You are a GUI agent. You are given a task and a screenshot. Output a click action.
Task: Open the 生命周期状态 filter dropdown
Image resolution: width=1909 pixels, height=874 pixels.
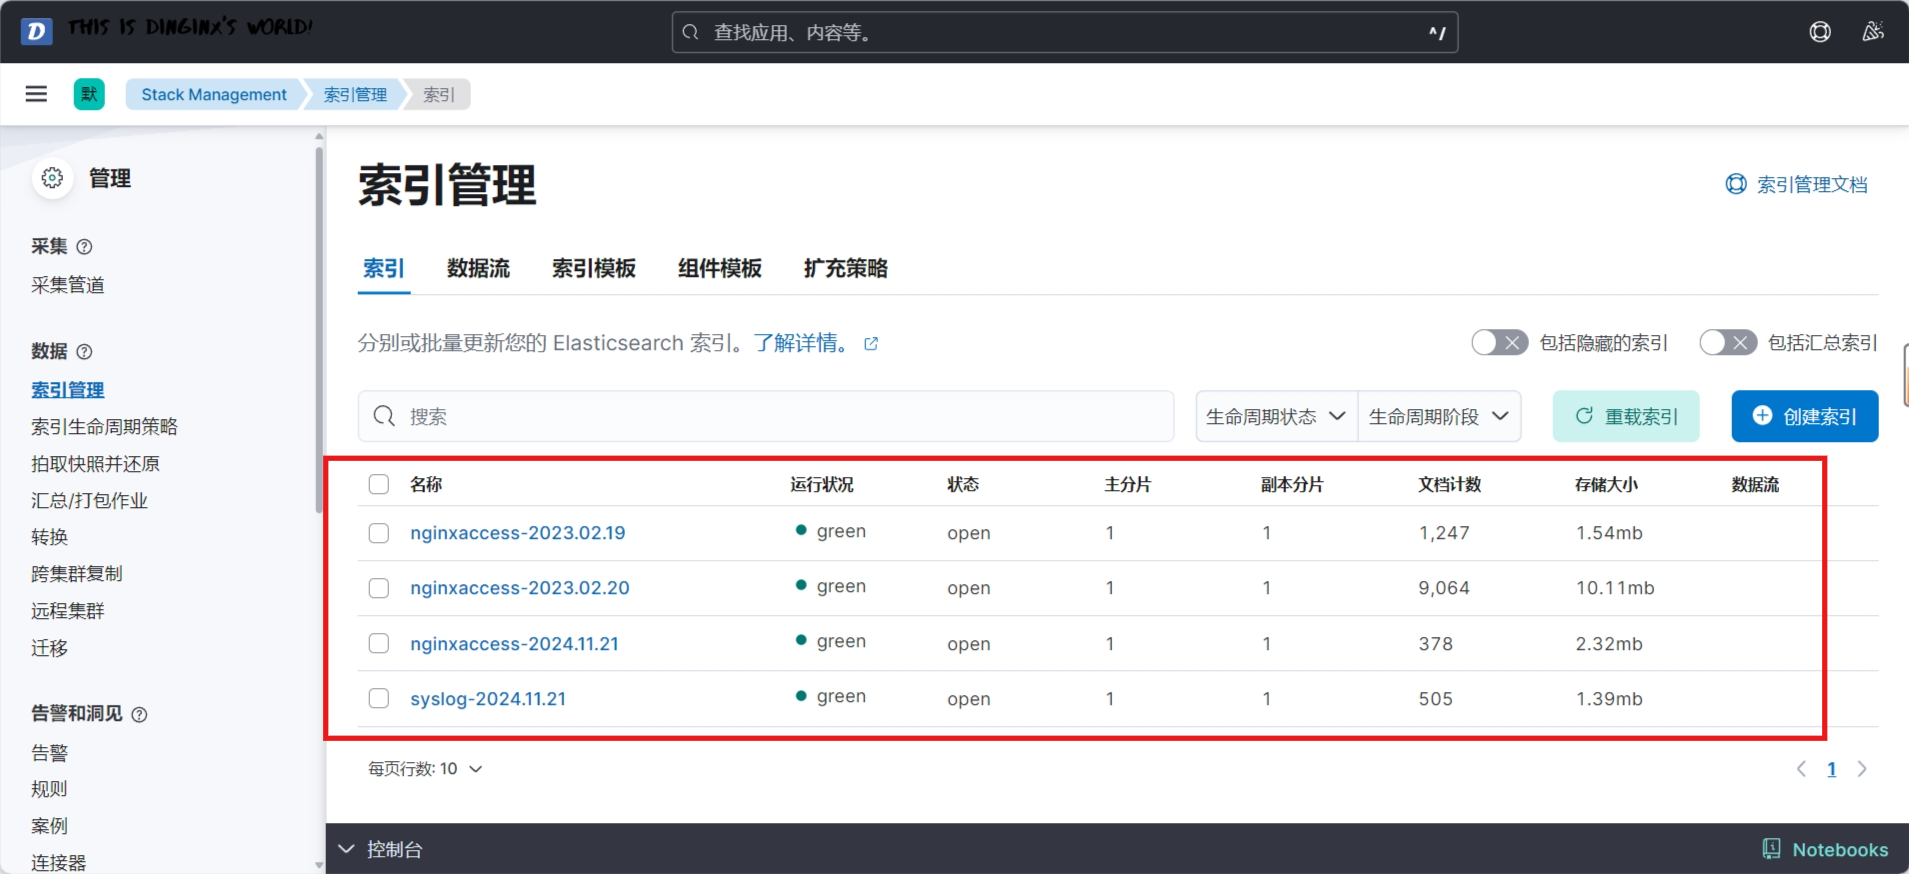pyautogui.click(x=1276, y=416)
